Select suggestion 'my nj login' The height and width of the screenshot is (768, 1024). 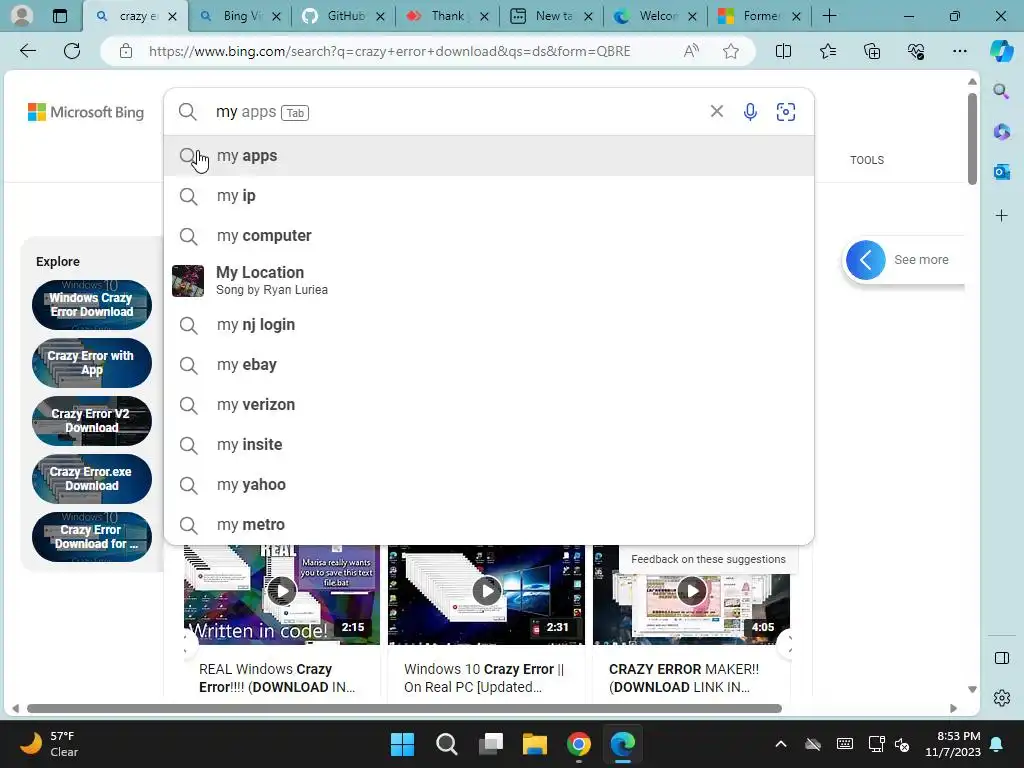click(x=489, y=325)
